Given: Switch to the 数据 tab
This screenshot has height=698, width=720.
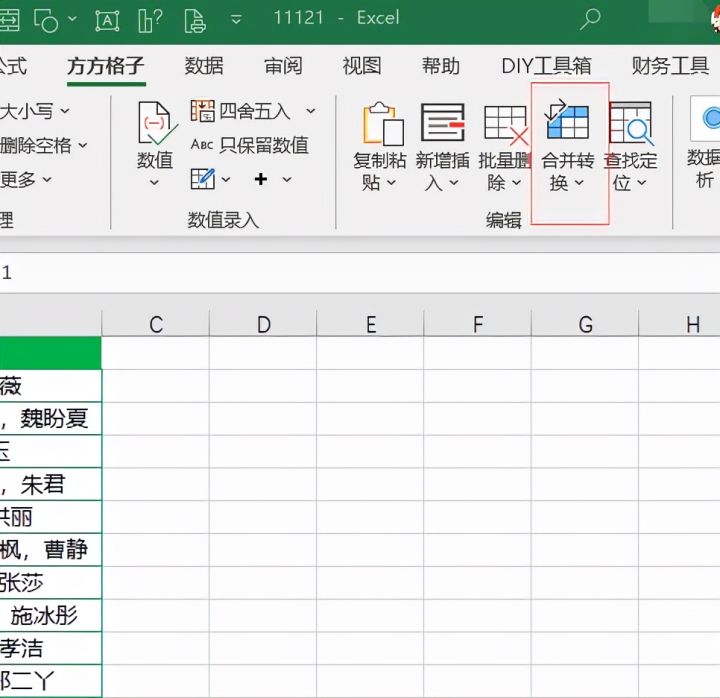Looking at the screenshot, I should pos(204,66).
